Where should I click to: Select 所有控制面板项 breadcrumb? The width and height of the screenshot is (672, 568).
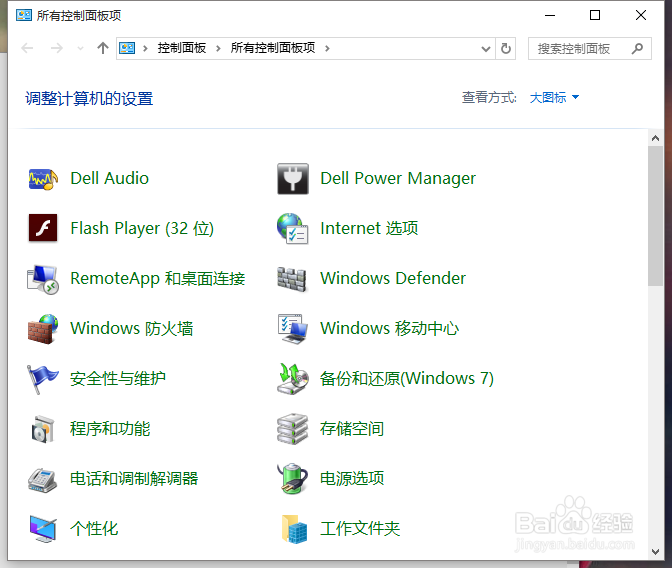click(x=273, y=48)
